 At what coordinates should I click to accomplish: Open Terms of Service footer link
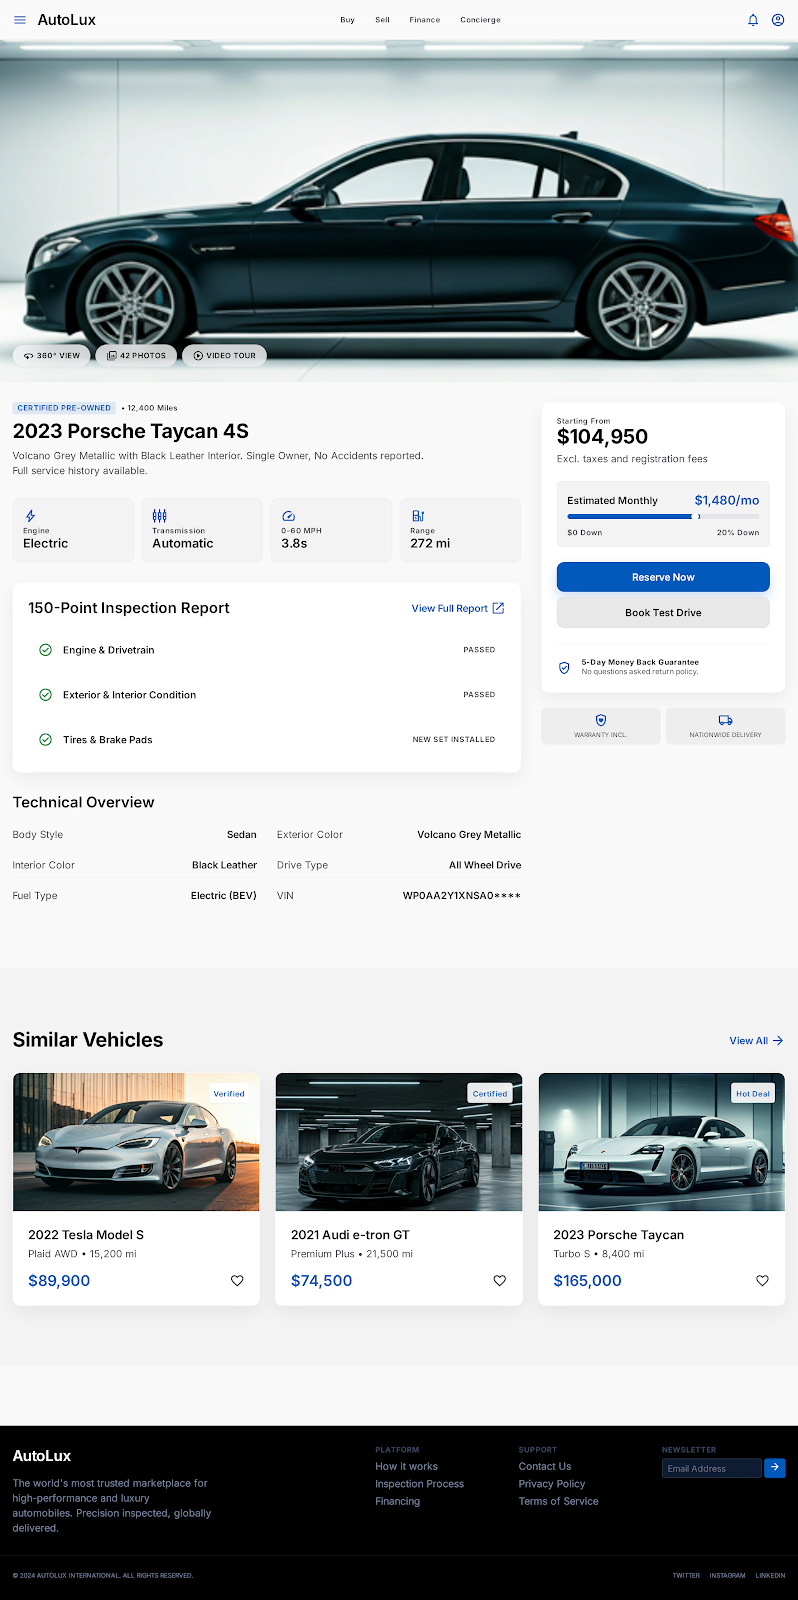[559, 1501]
